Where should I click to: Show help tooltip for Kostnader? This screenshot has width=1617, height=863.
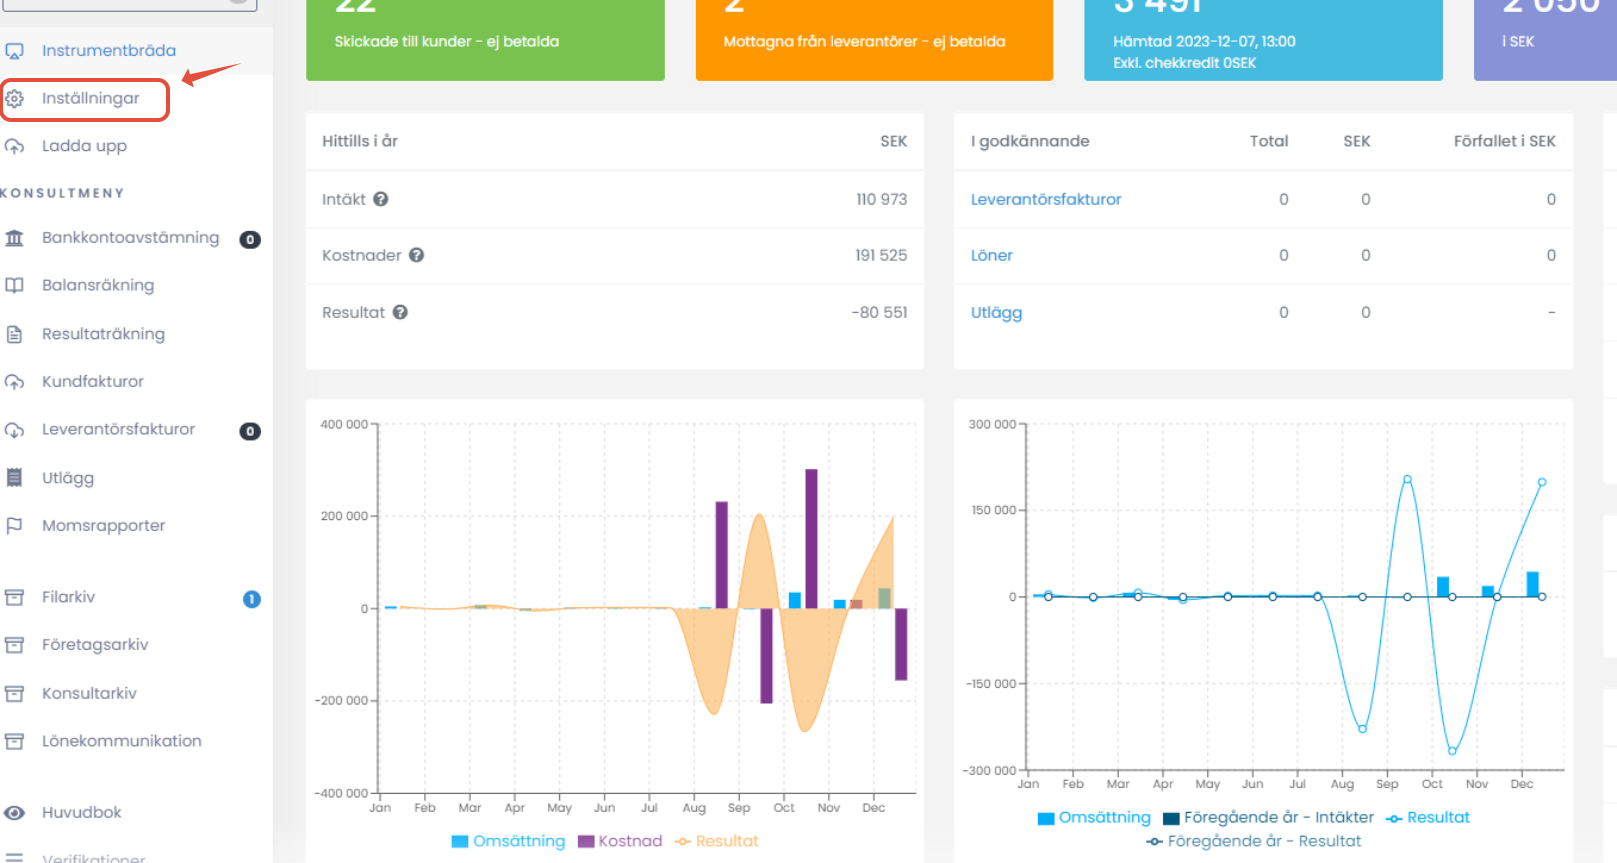417,255
